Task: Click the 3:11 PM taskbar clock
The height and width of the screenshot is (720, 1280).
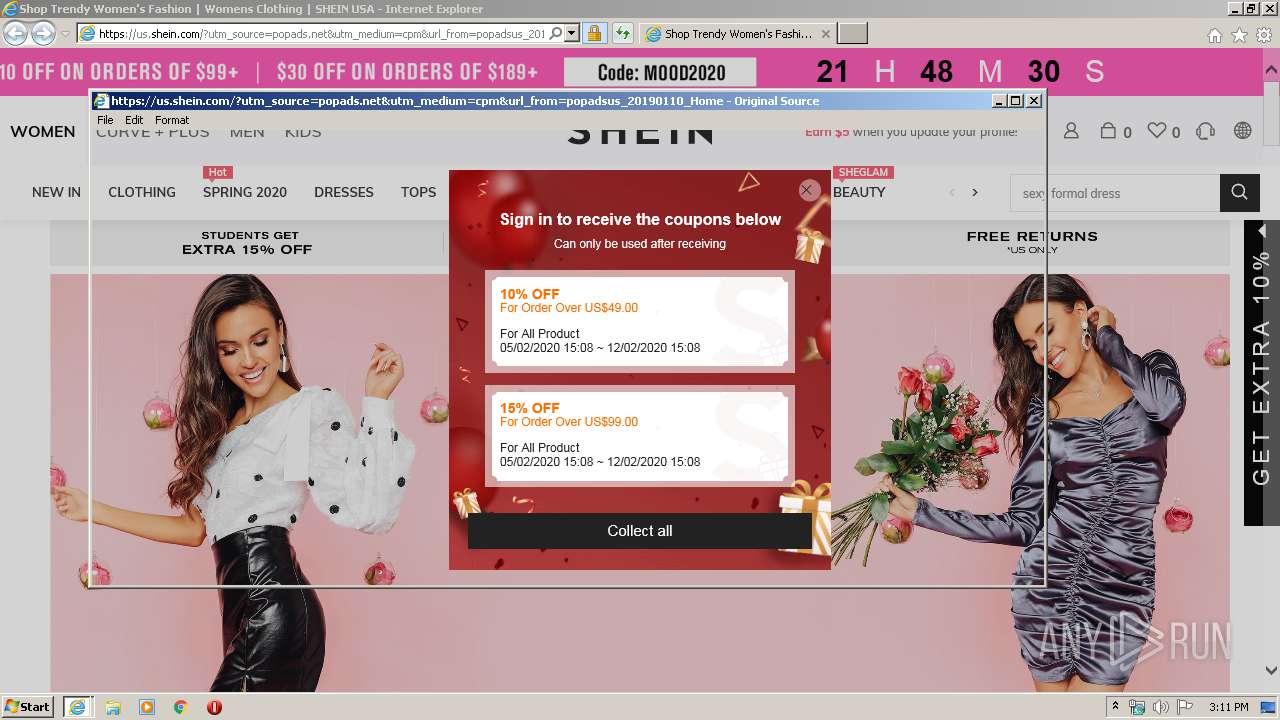Action: tap(1229, 707)
